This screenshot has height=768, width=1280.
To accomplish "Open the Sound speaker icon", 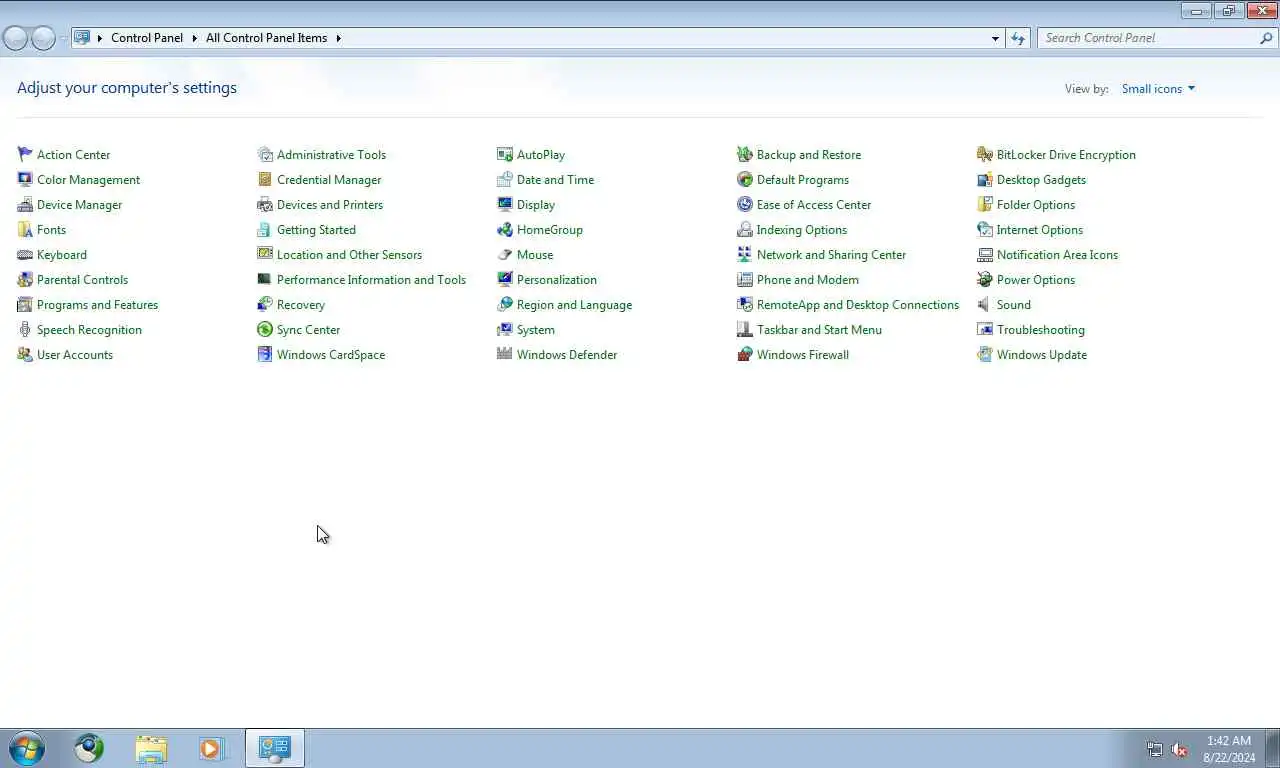I will pyautogui.click(x=985, y=304).
